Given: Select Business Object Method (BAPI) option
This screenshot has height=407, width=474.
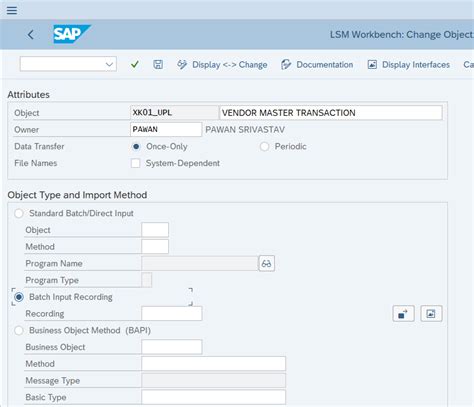Looking at the screenshot, I should coord(19,330).
